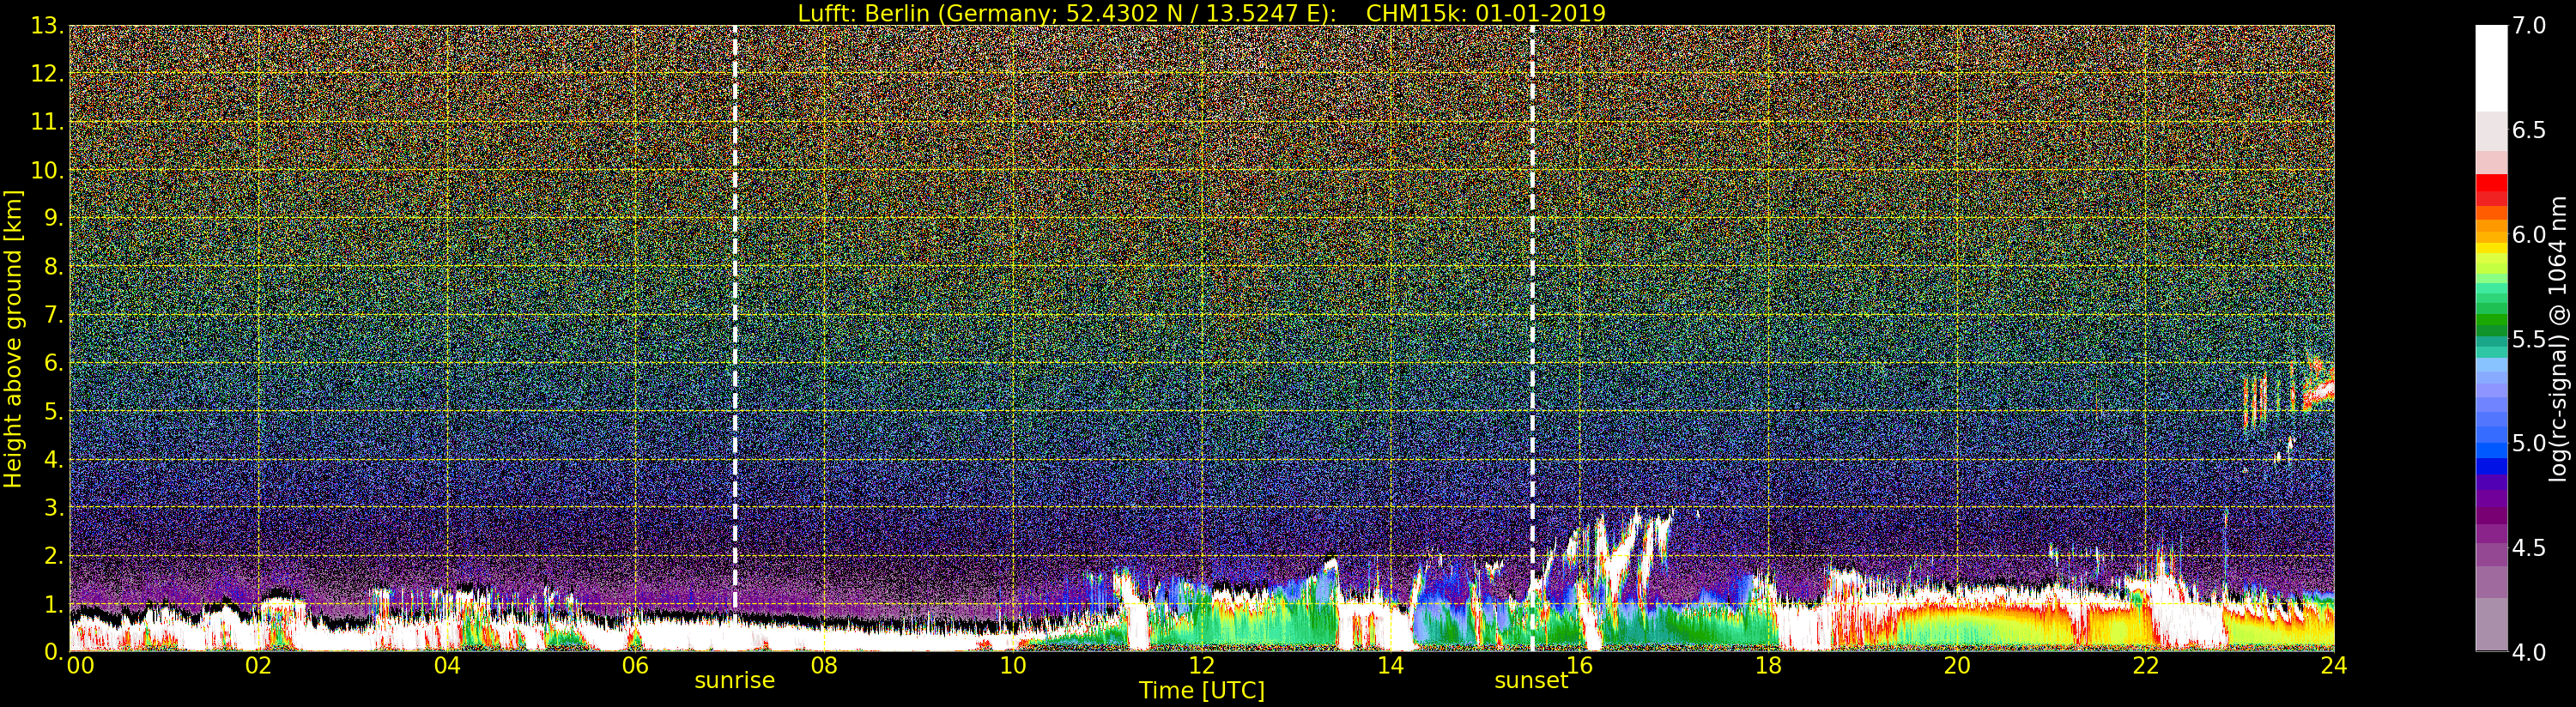Click the 4.5 tick label on the colorbar
The width and height of the screenshot is (2576, 707).
coord(2529,549)
